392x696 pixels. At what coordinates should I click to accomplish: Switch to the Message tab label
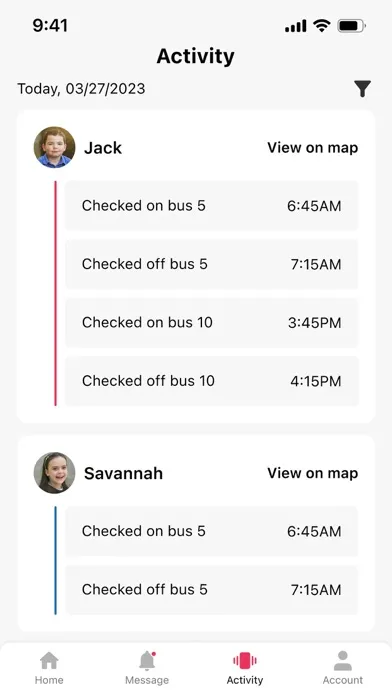147,680
